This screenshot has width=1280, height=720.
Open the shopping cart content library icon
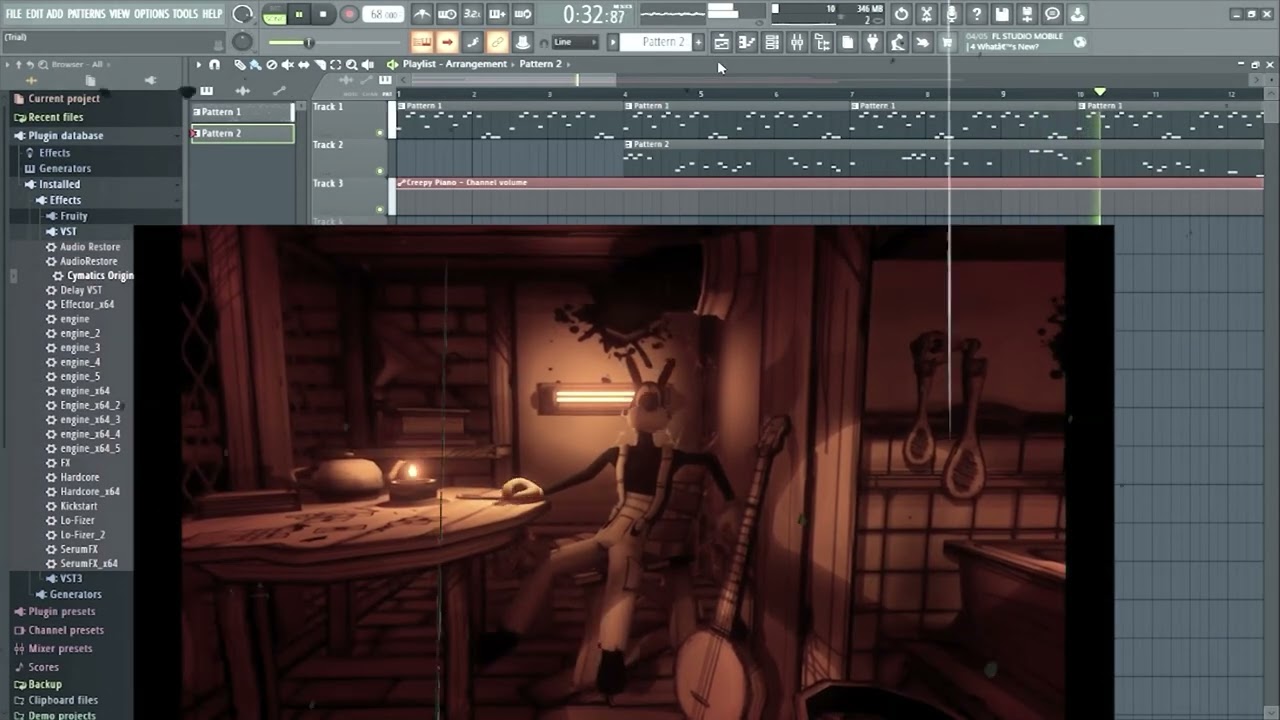[x=946, y=42]
